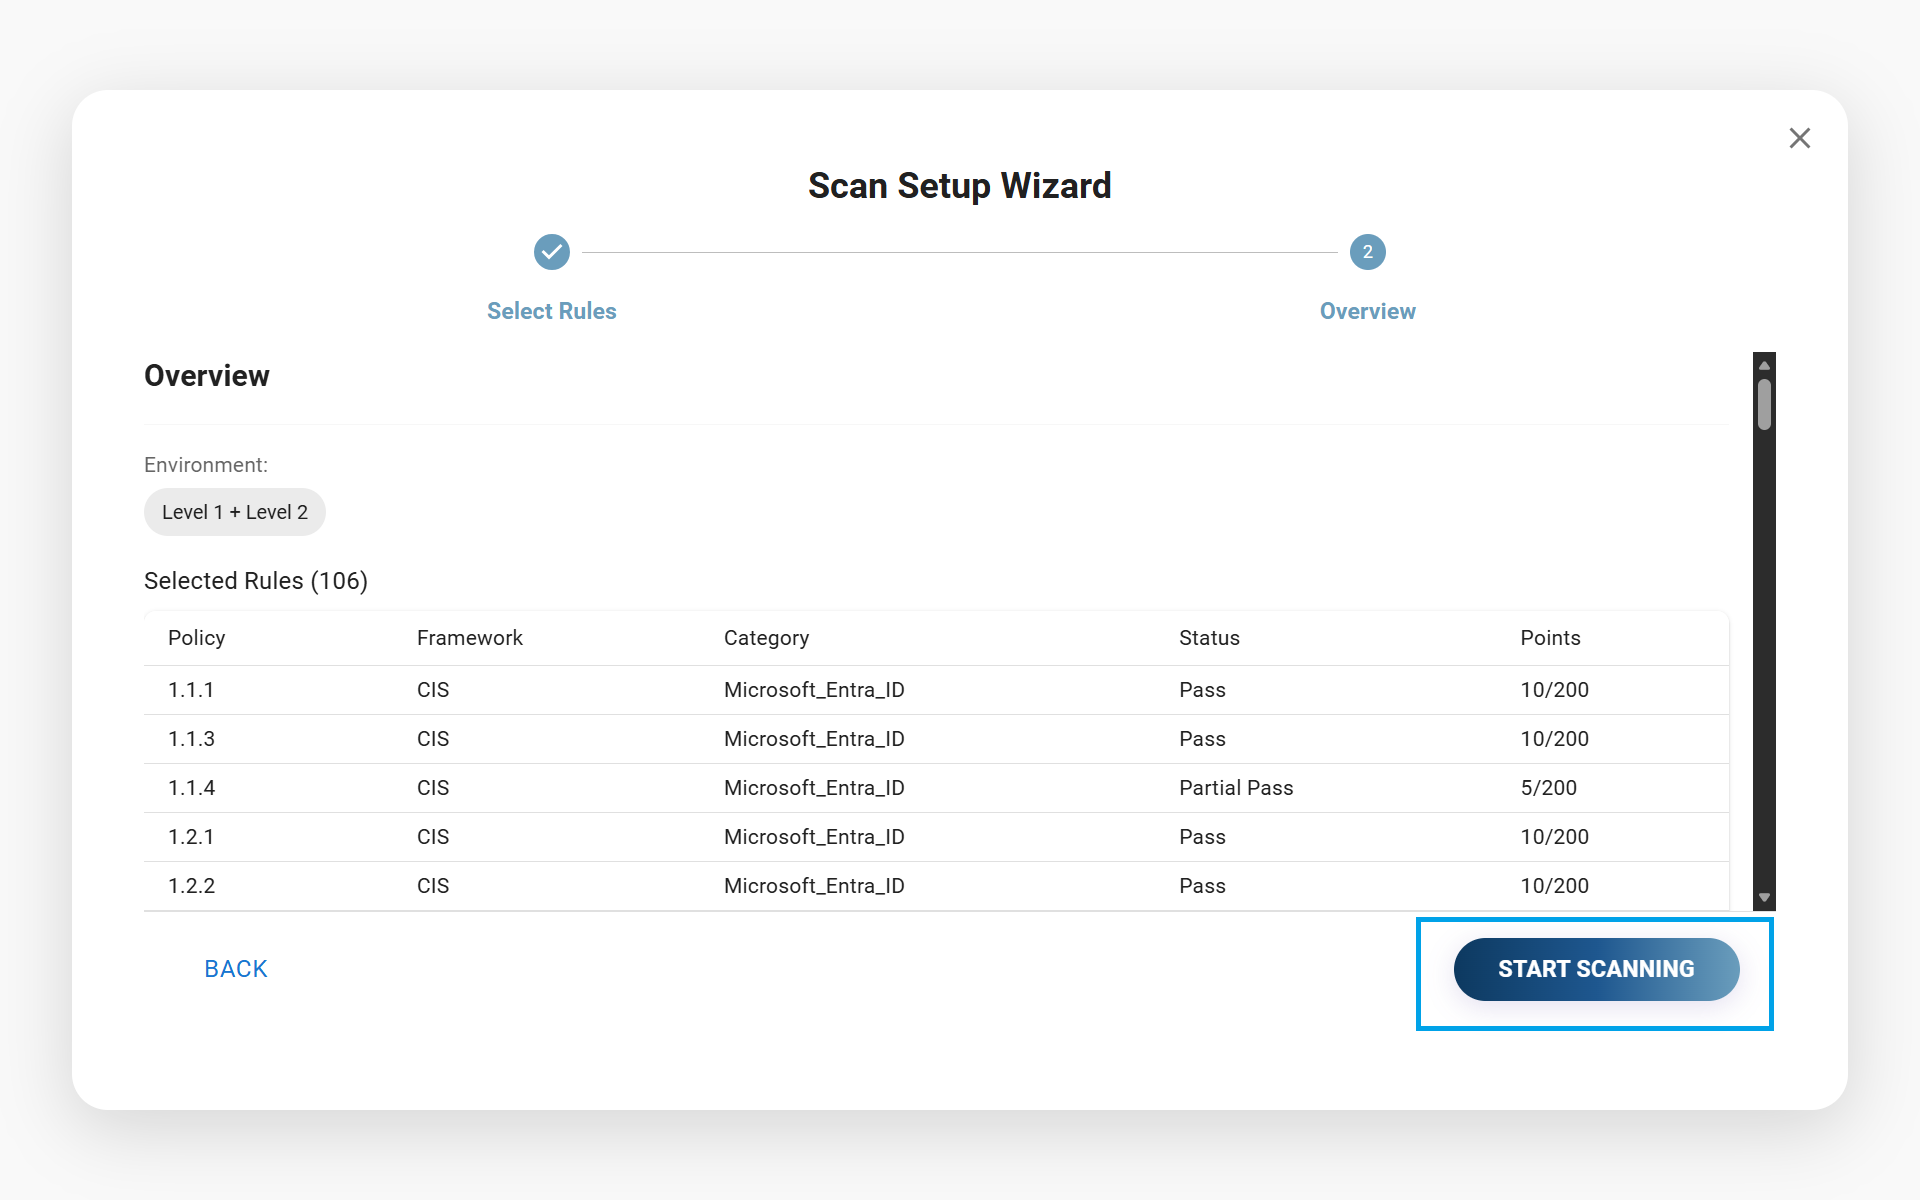This screenshot has width=1920, height=1200.
Task: Sort the table by Status column
Action: point(1209,637)
